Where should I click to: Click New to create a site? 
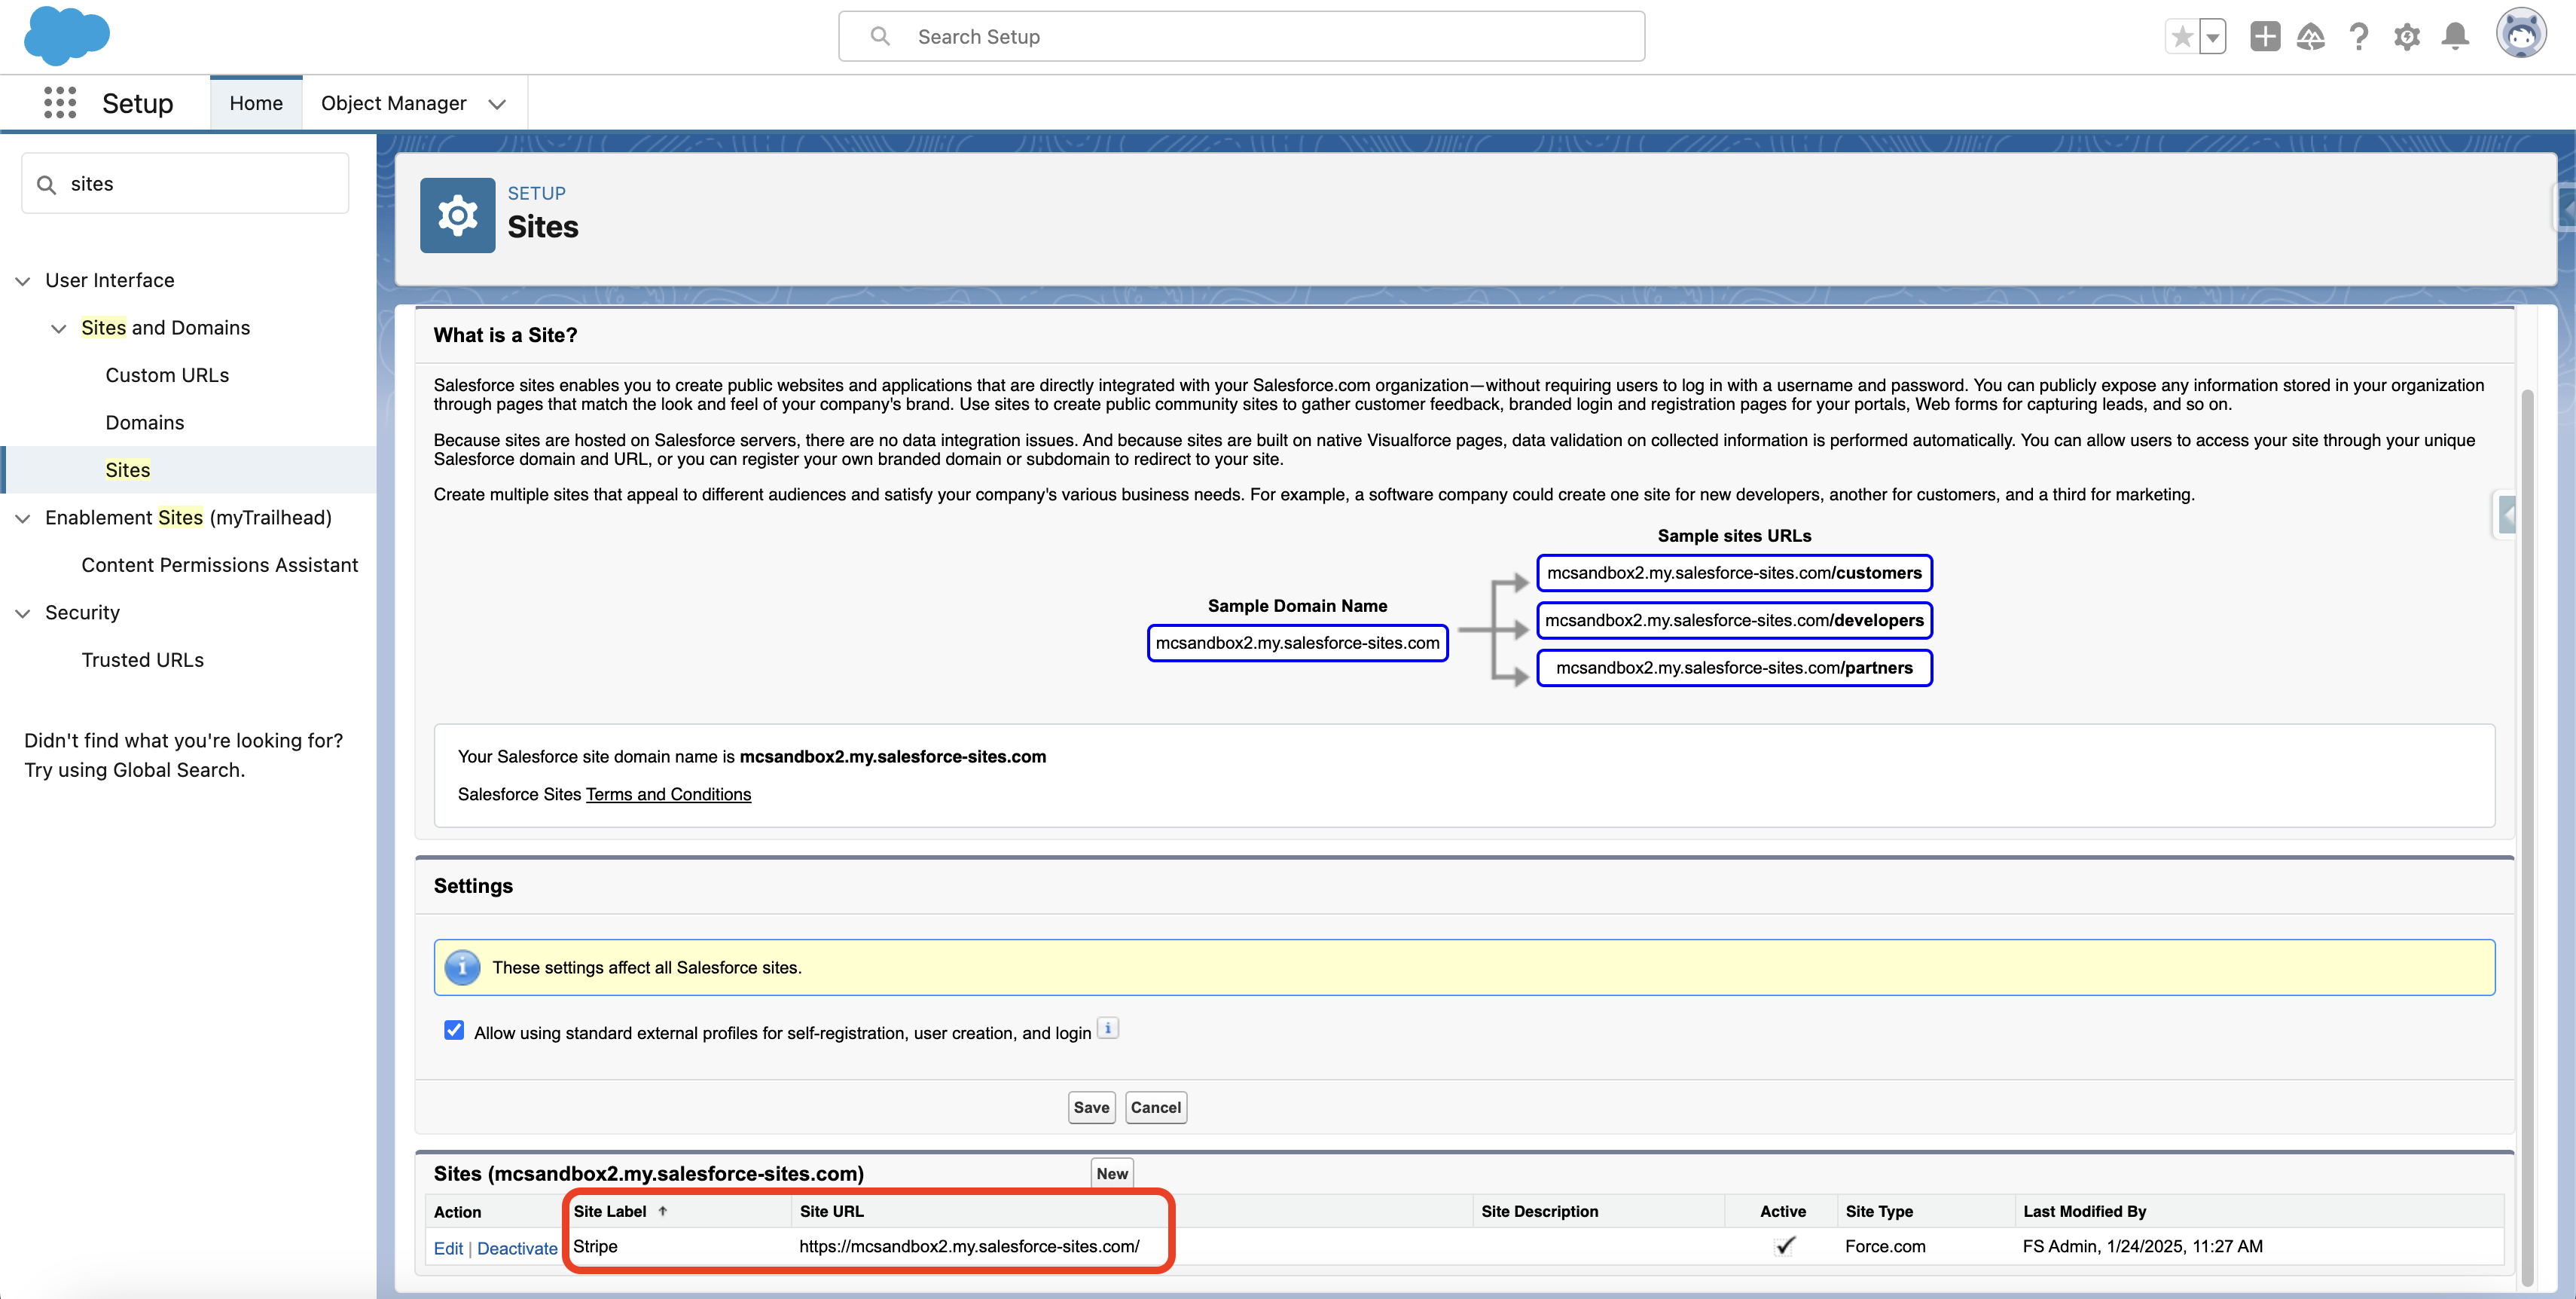click(1112, 1173)
